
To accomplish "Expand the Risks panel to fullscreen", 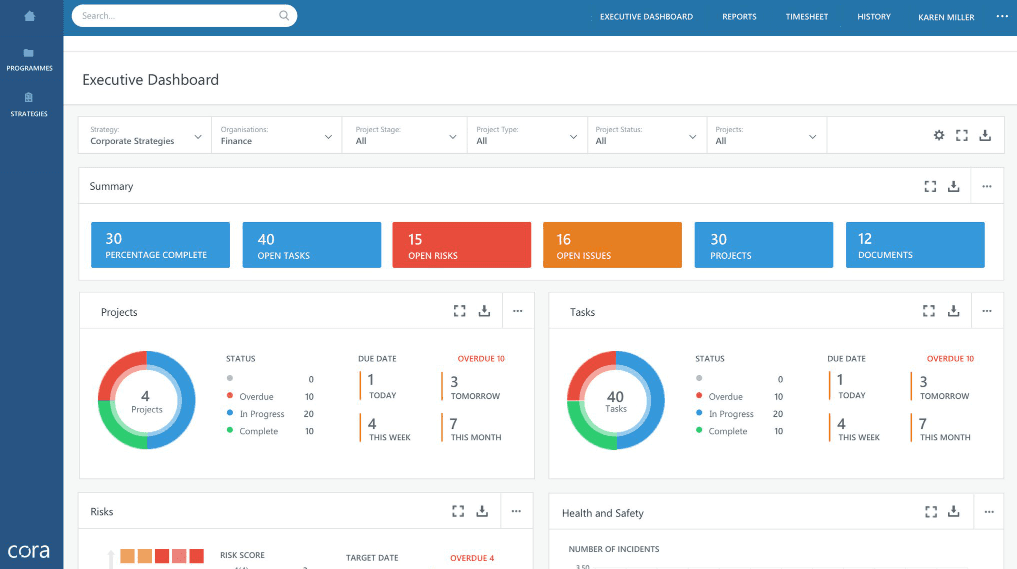I will [458, 511].
